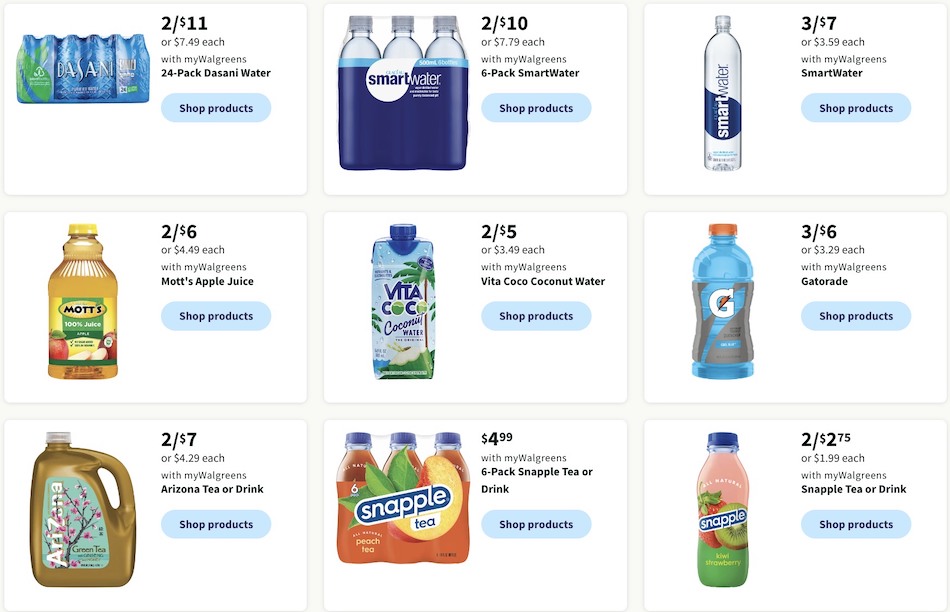950x612 pixels.
Task: Shop products for 6-Pack Snapple Tea
Action: coord(536,524)
